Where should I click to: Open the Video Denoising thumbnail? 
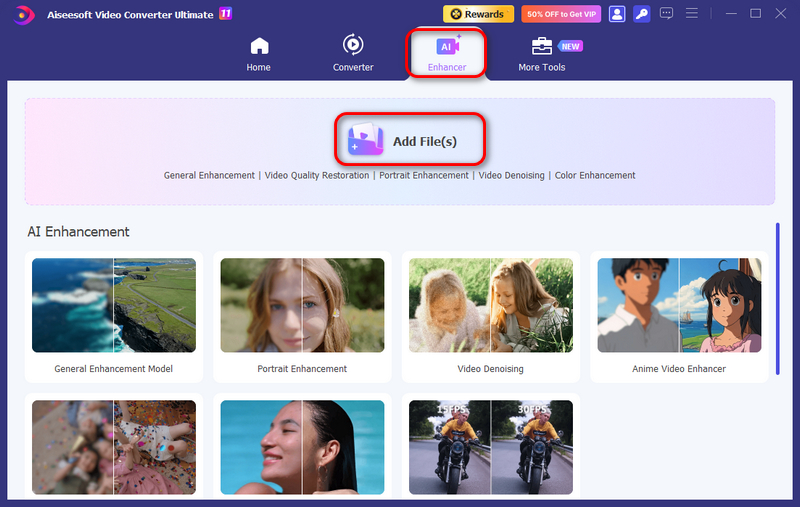[x=491, y=305]
